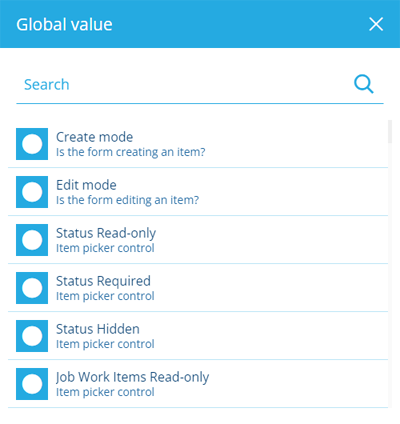The height and width of the screenshot is (424, 400).
Task: Click the Status Required circle icon
Action: [x=32, y=288]
